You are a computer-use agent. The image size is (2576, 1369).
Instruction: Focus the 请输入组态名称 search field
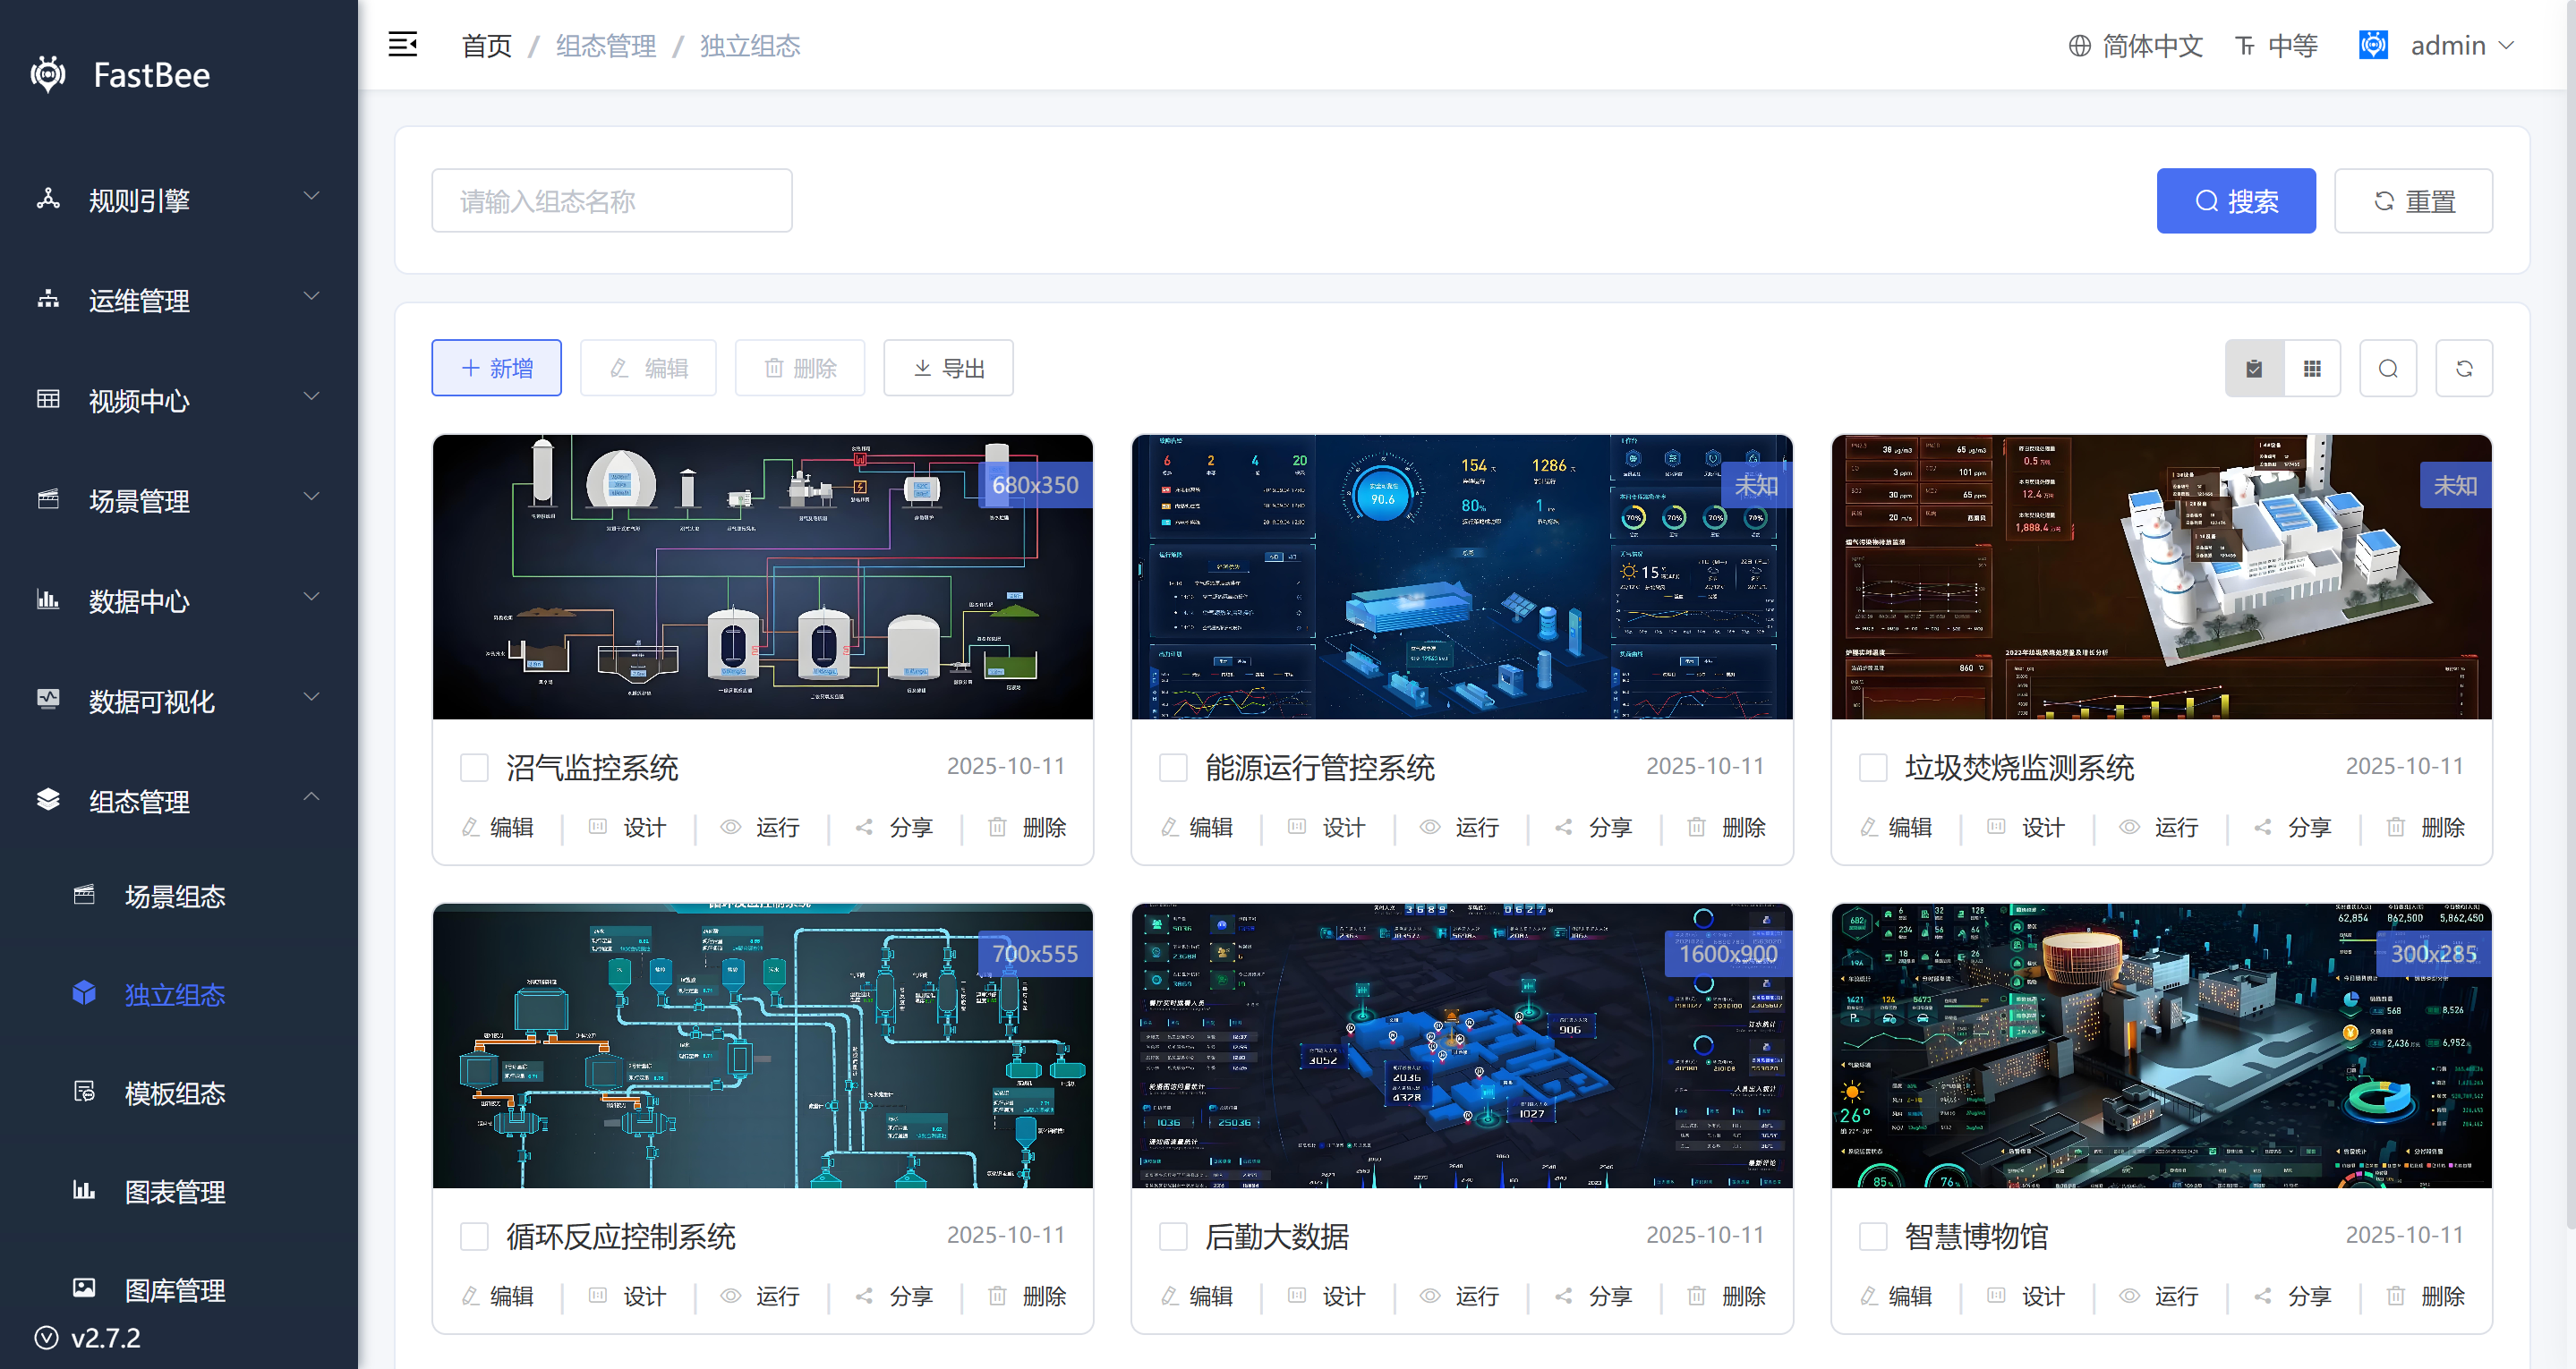611,201
